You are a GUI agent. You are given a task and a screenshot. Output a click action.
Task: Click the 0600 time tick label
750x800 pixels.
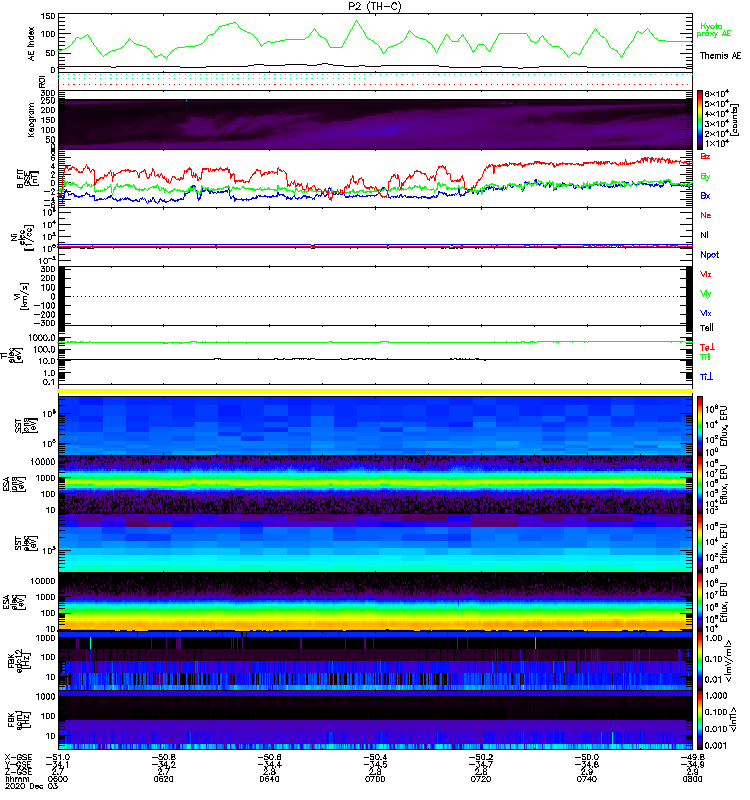pyautogui.click(x=58, y=779)
